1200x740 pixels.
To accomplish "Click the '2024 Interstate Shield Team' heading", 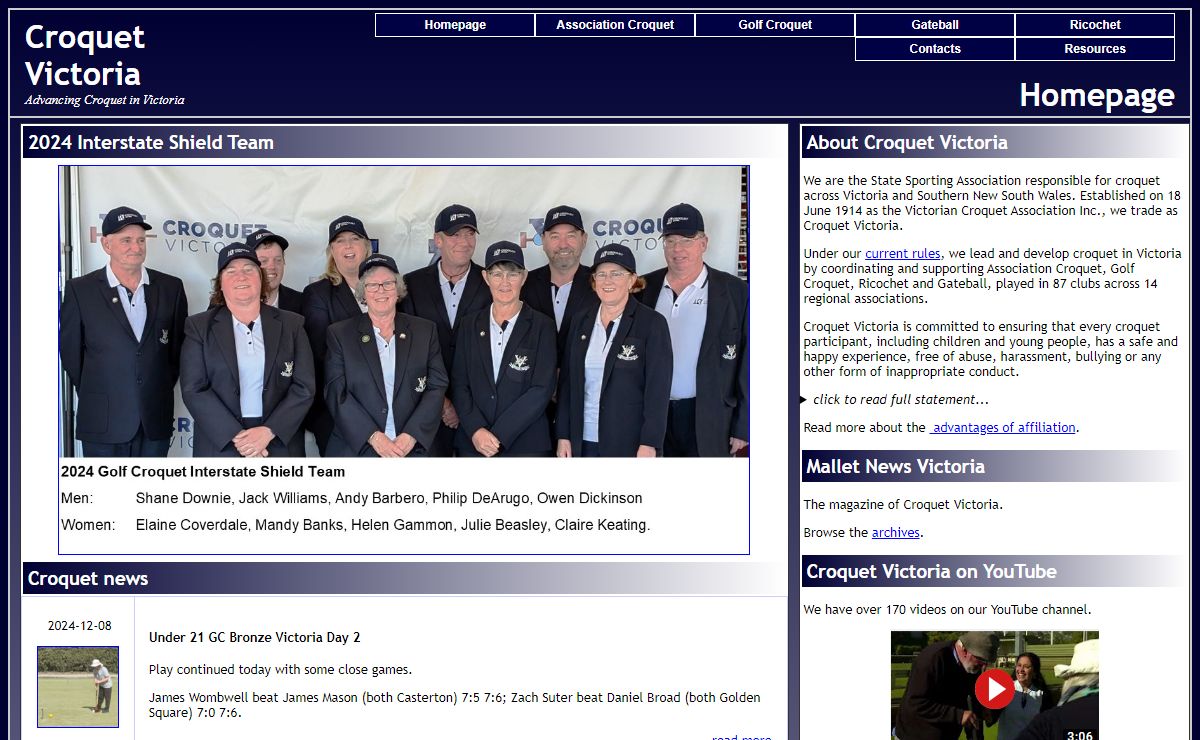I will coord(151,142).
